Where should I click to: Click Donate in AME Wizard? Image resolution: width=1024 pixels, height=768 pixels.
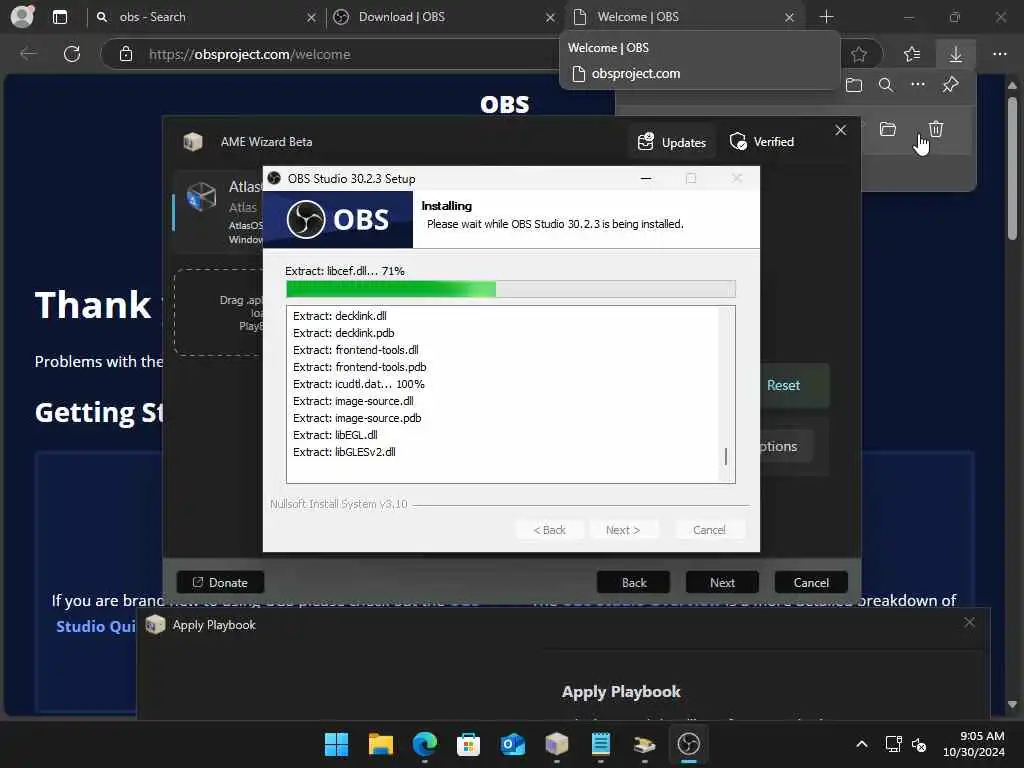[220, 583]
